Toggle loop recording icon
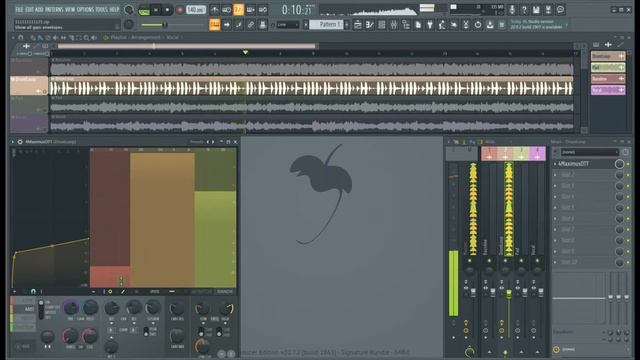The image size is (640, 360). tap(263, 9)
